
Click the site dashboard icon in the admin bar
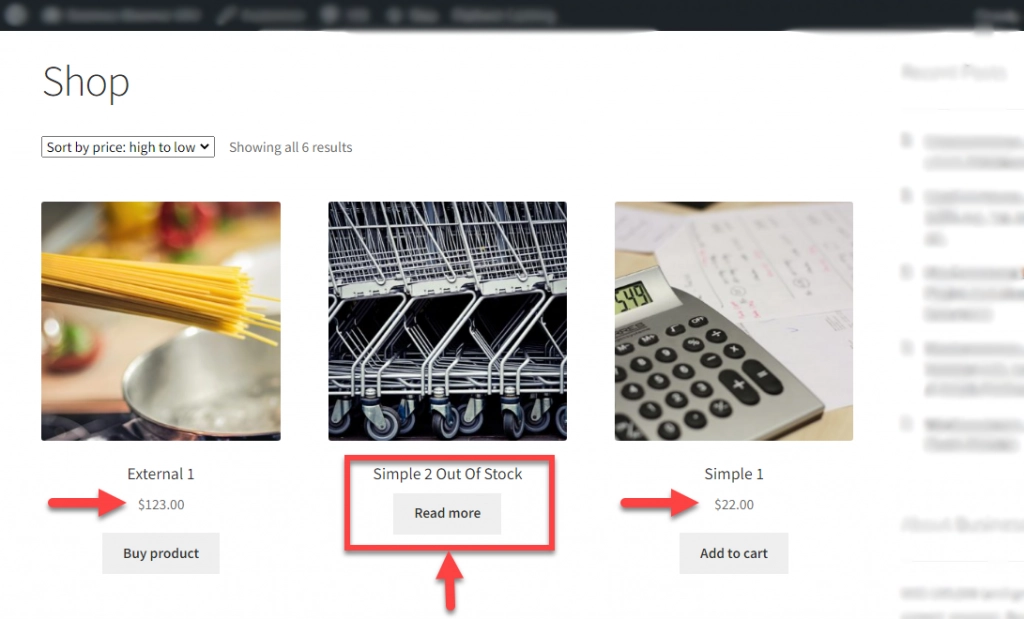(51, 15)
